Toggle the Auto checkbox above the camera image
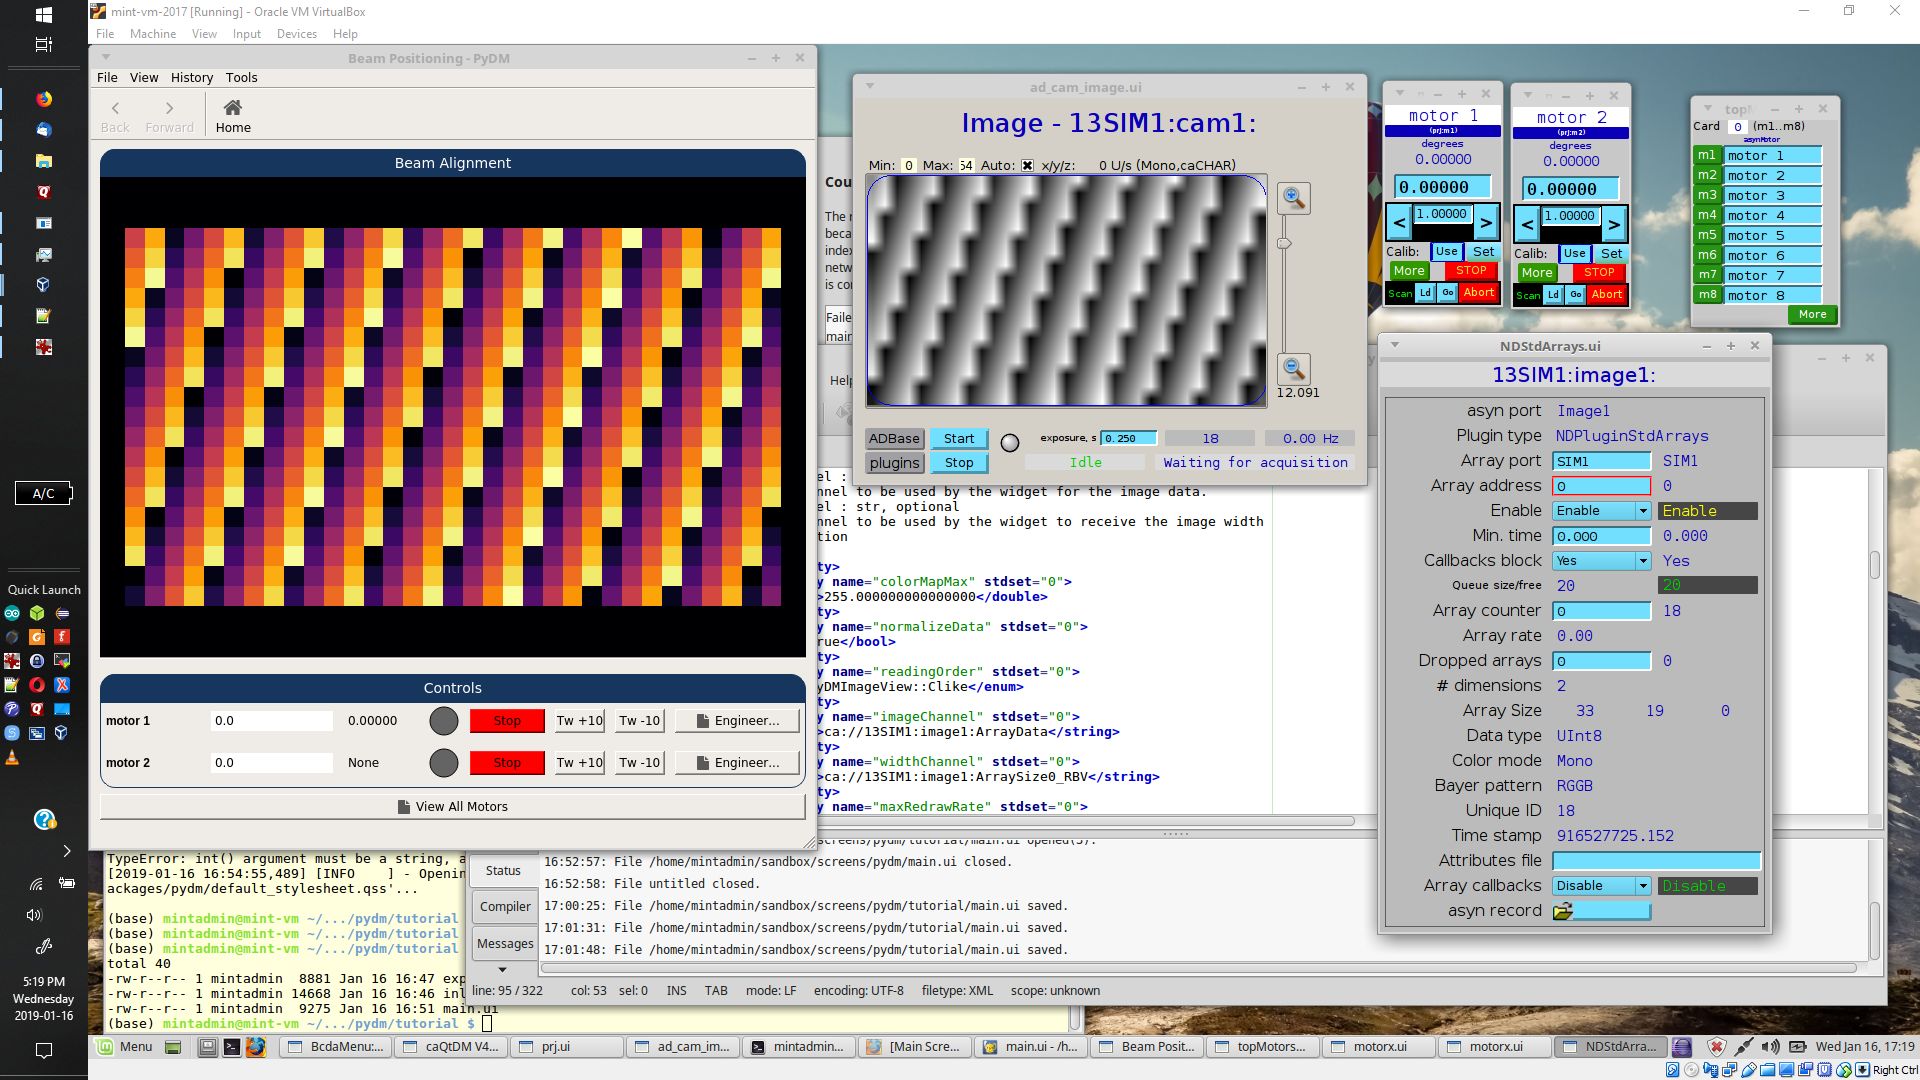The image size is (1920, 1080). tap(1028, 165)
